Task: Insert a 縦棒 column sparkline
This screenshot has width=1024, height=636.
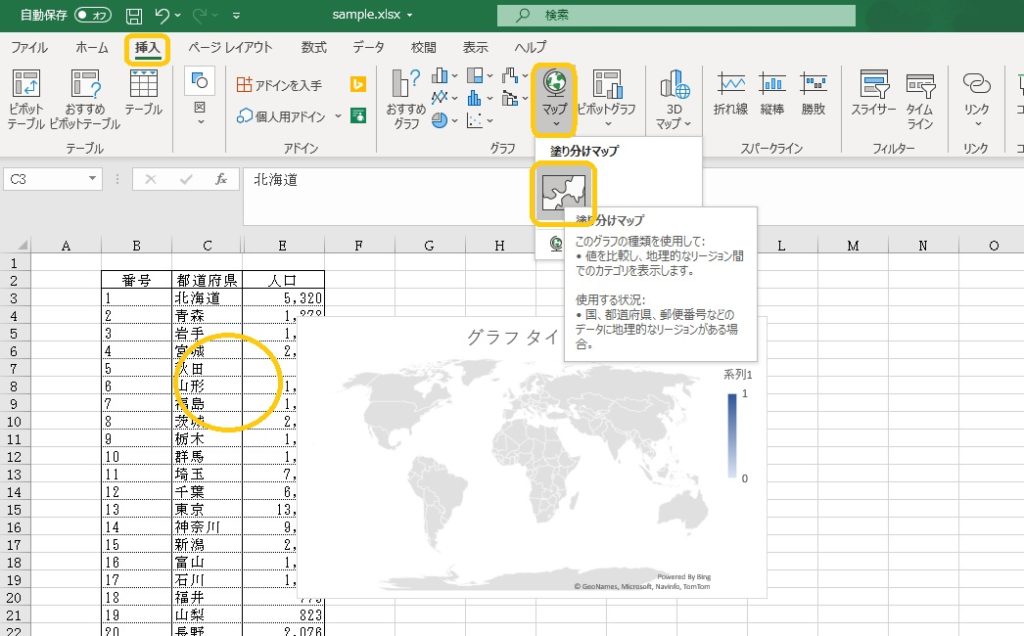Action: click(x=772, y=93)
